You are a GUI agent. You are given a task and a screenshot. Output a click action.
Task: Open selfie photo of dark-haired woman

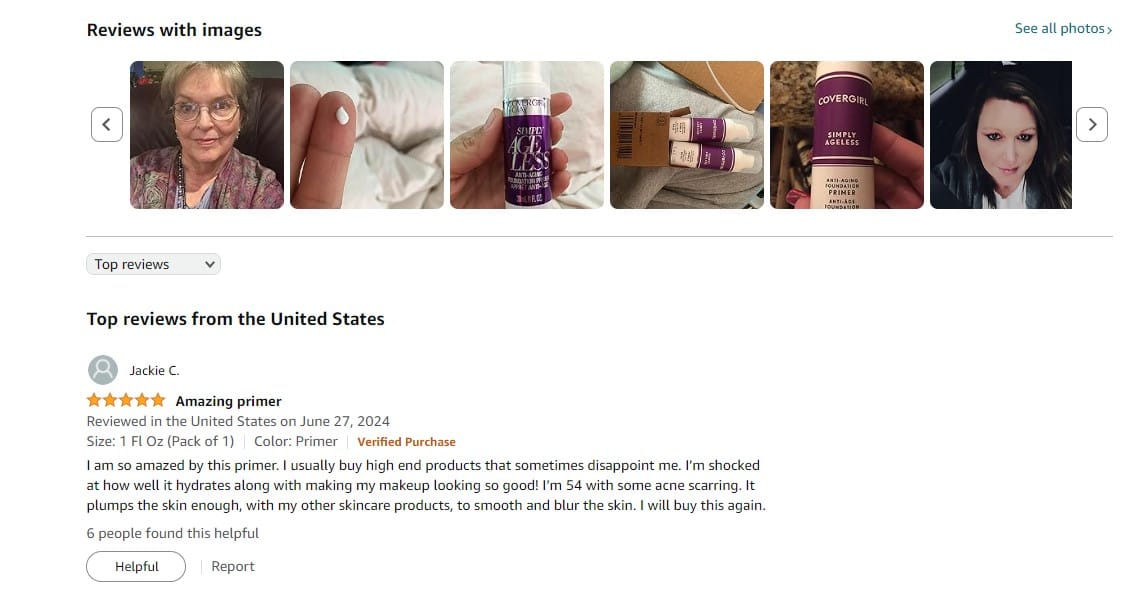pos(1000,135)
